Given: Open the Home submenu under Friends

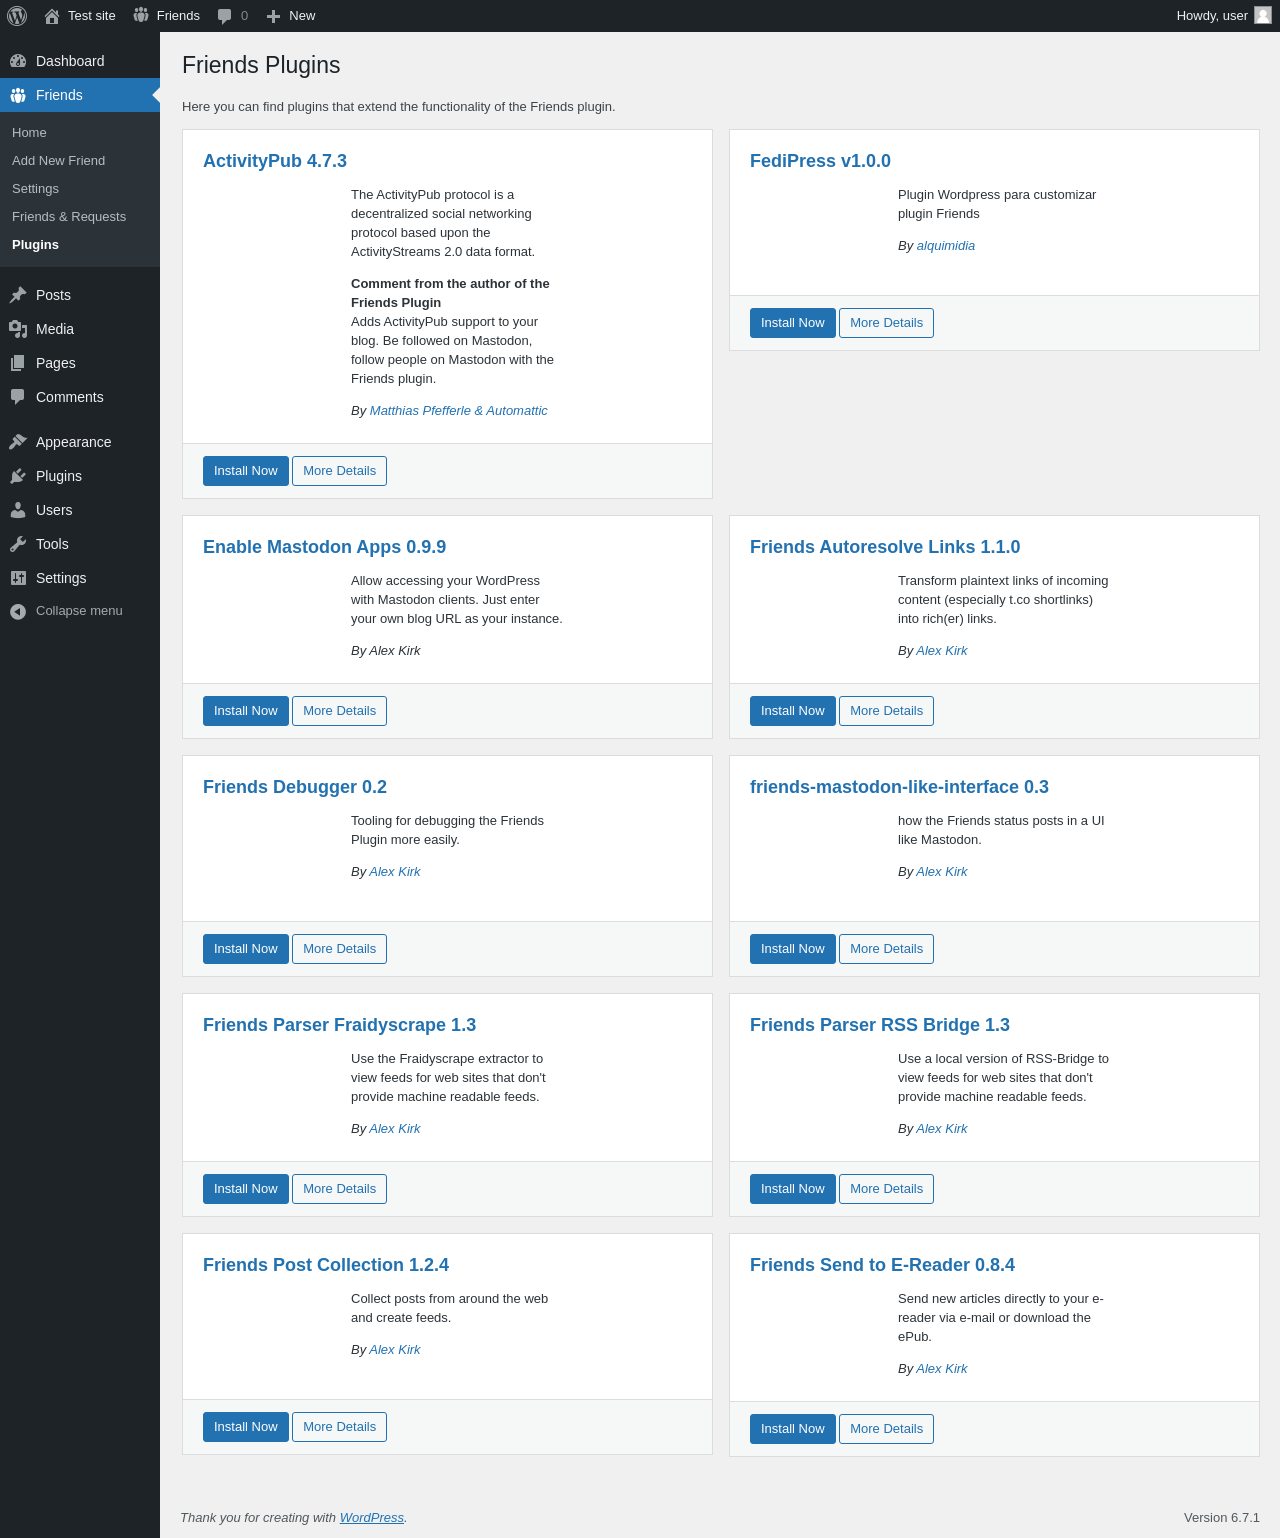Looking at the screenshot, I should [x=29, y=133].
